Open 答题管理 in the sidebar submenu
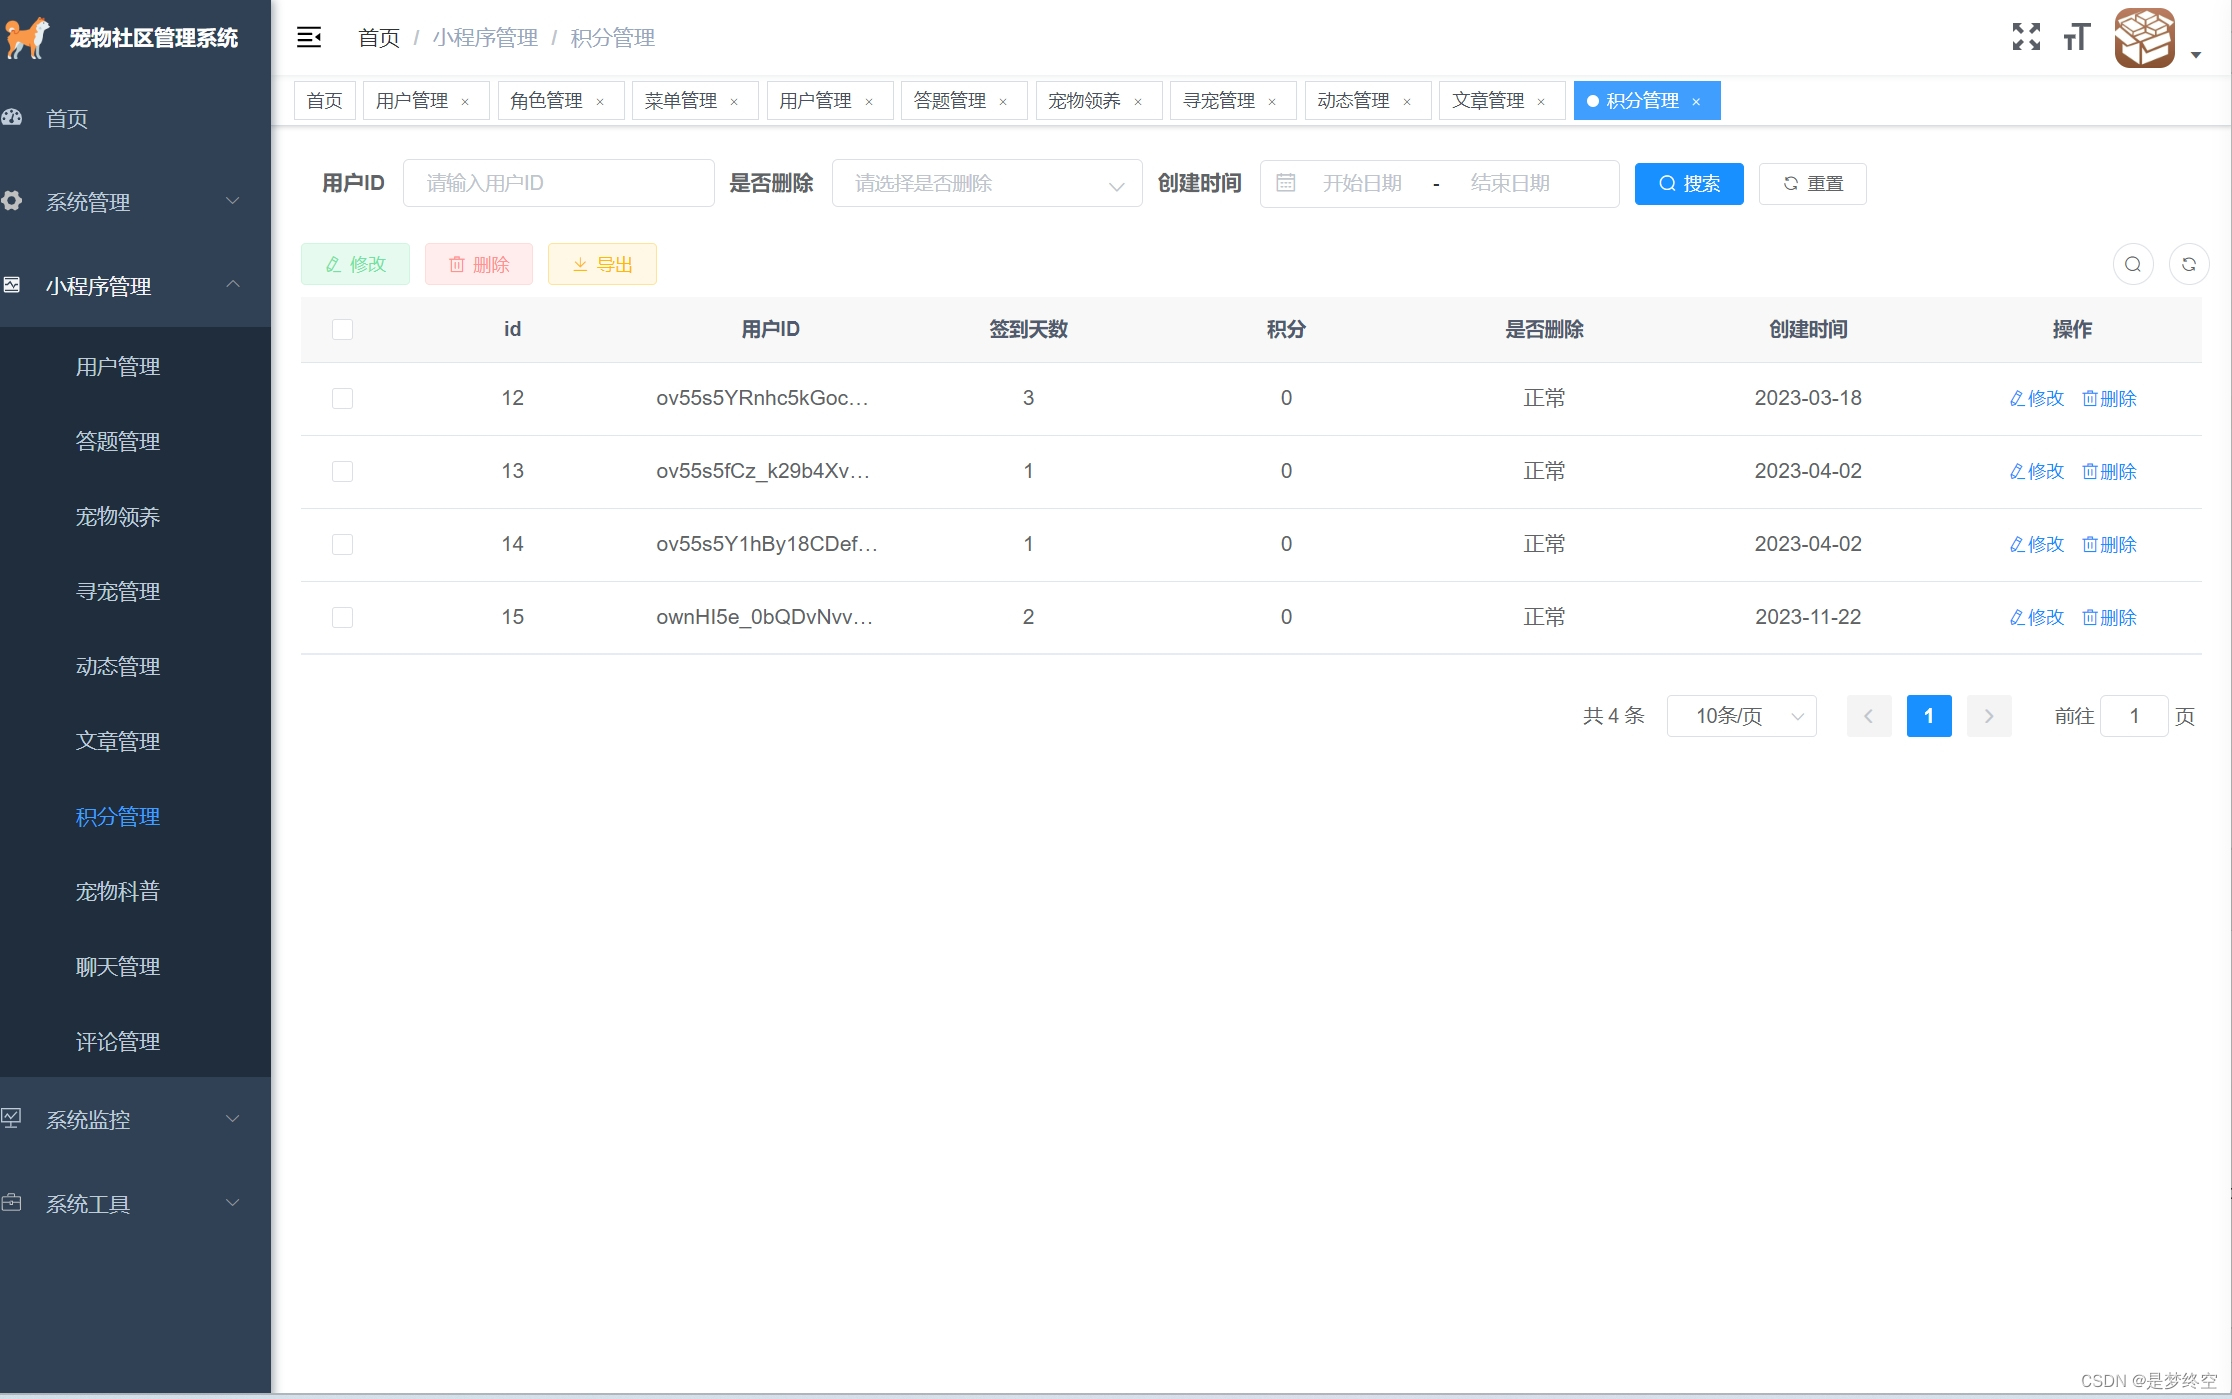The height and width of the screenshot is (1399, 2232). pyautogui.click(x=118, y=441)
